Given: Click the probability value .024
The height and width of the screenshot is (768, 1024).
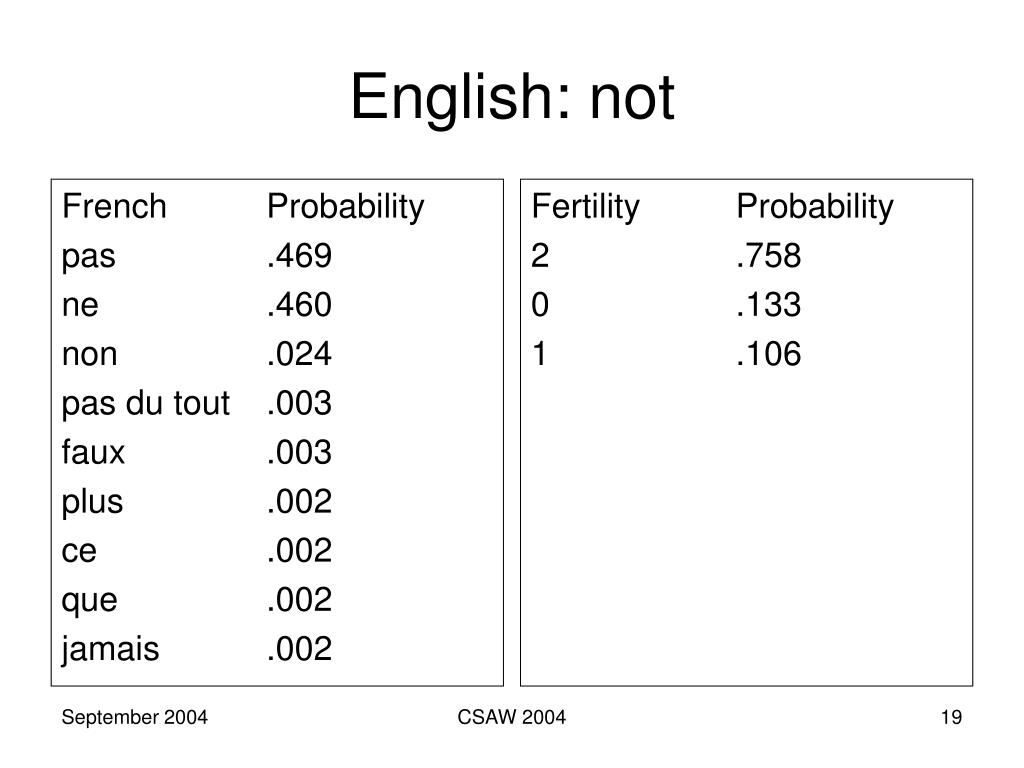Looking at the screenshot, I should [299, 354].
